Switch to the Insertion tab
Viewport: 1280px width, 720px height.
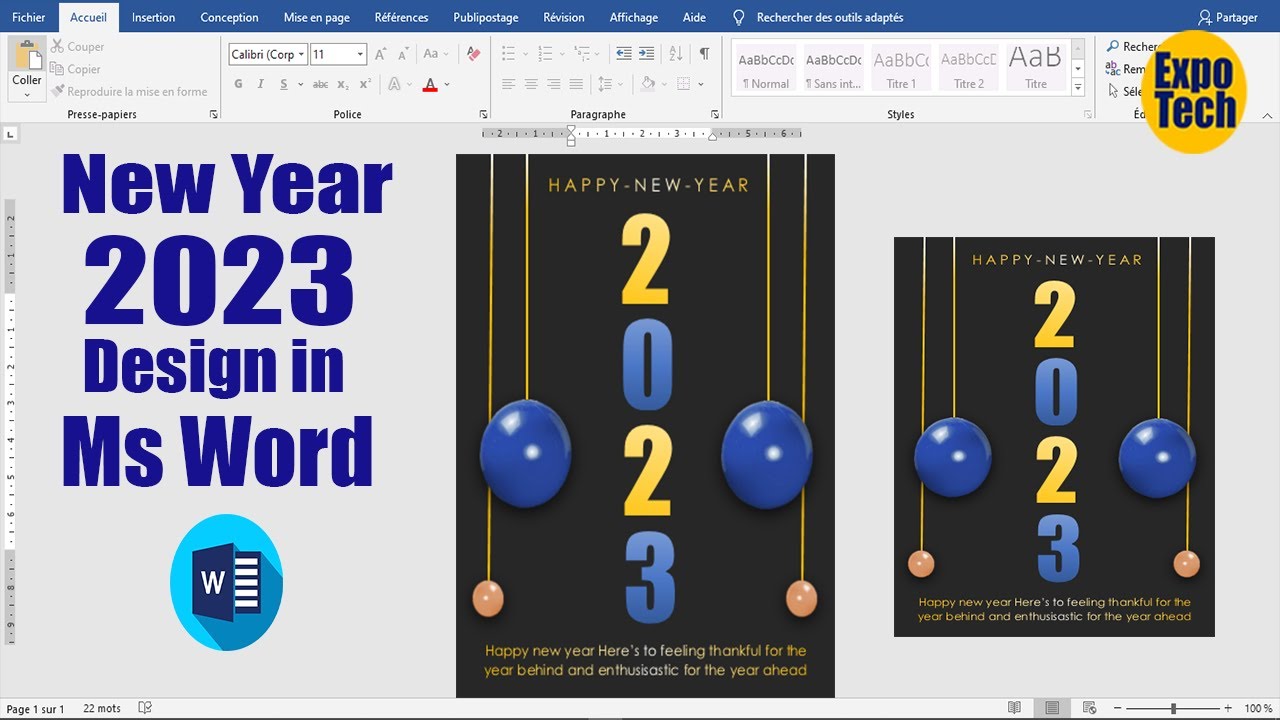(153, 17)
